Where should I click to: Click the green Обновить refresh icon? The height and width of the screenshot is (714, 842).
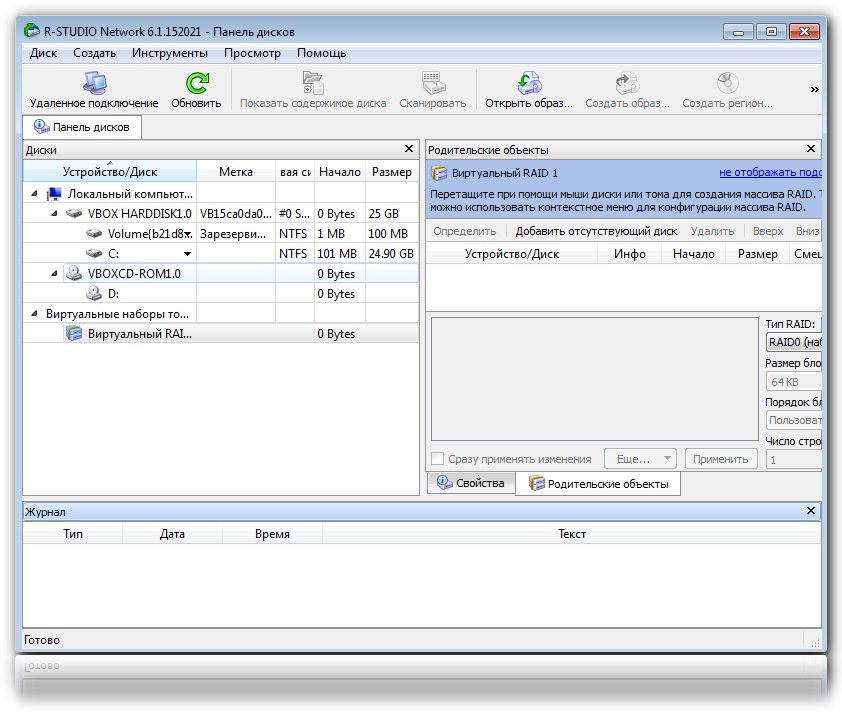click(x=196, y=84)
